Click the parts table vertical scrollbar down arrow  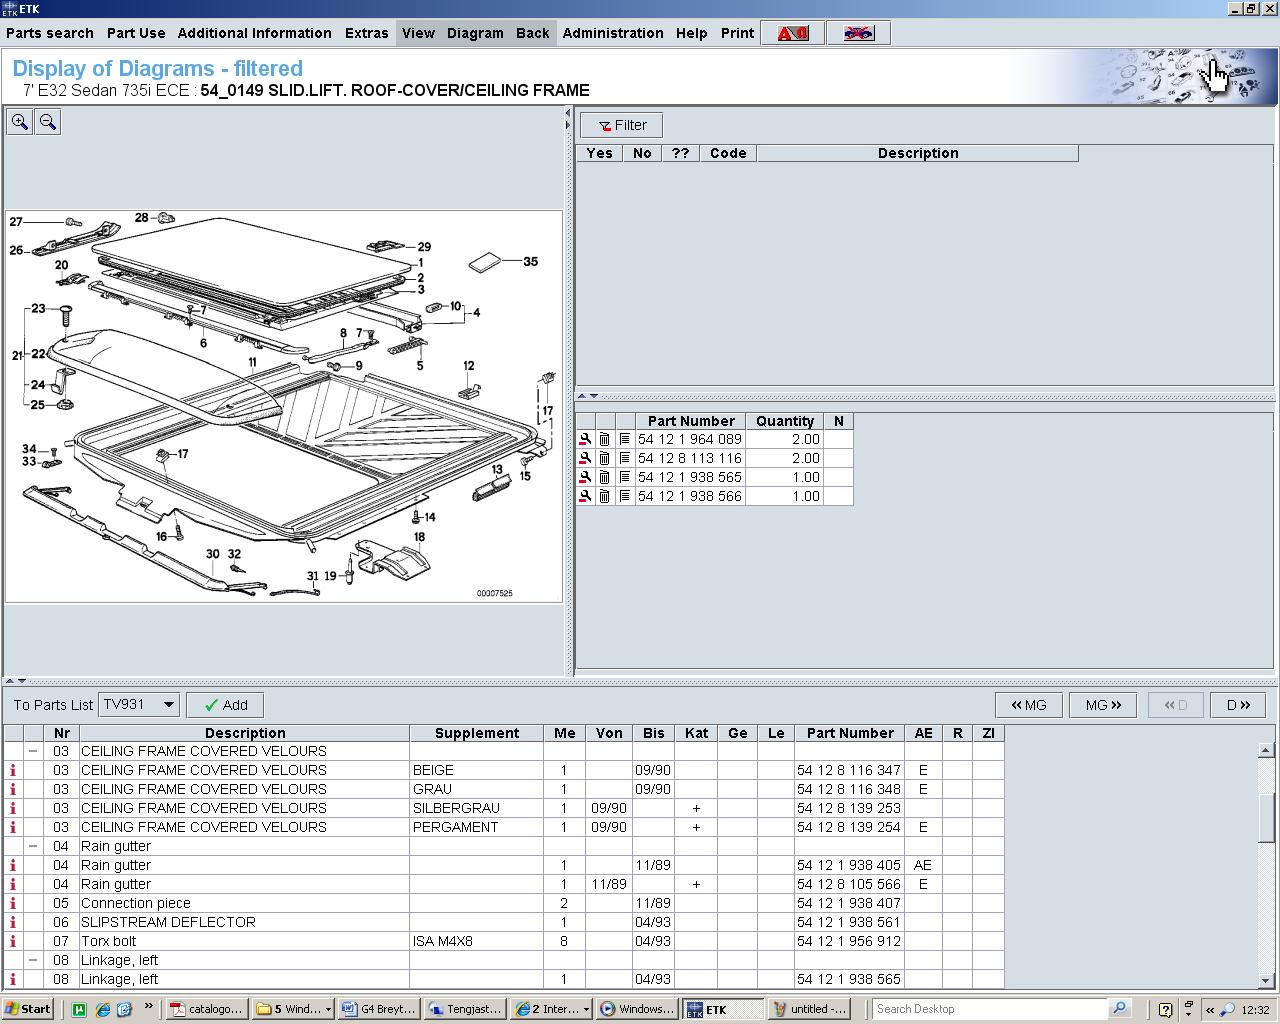pyautogui.click(x=1265, y=981)
